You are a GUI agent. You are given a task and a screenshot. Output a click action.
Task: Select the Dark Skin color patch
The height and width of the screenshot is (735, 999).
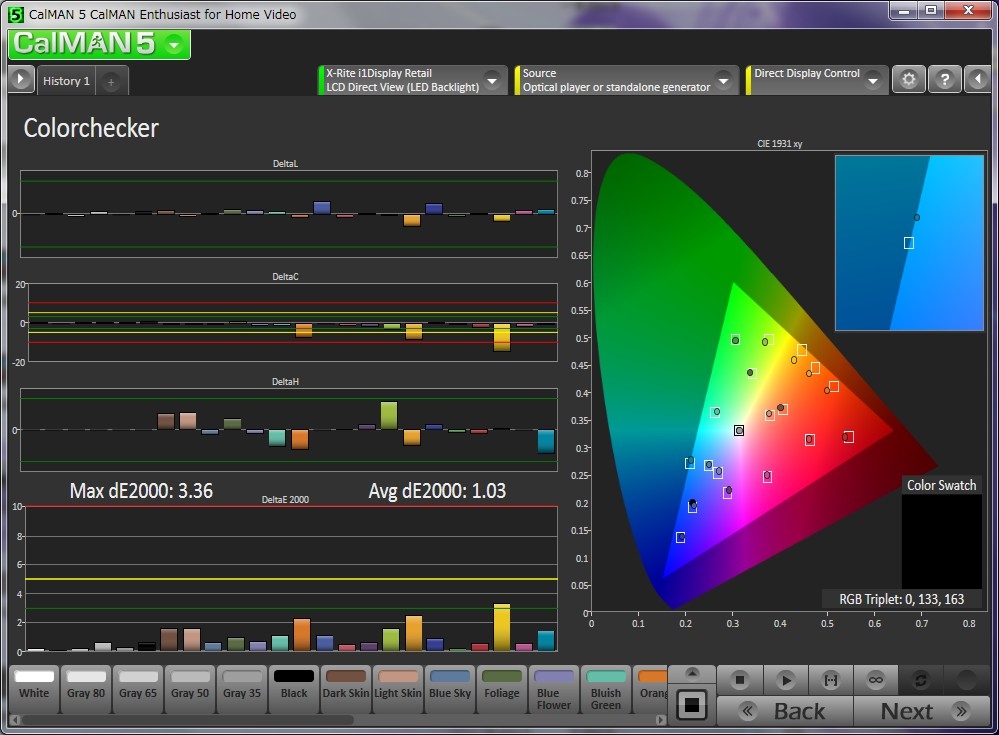point(346,685)
